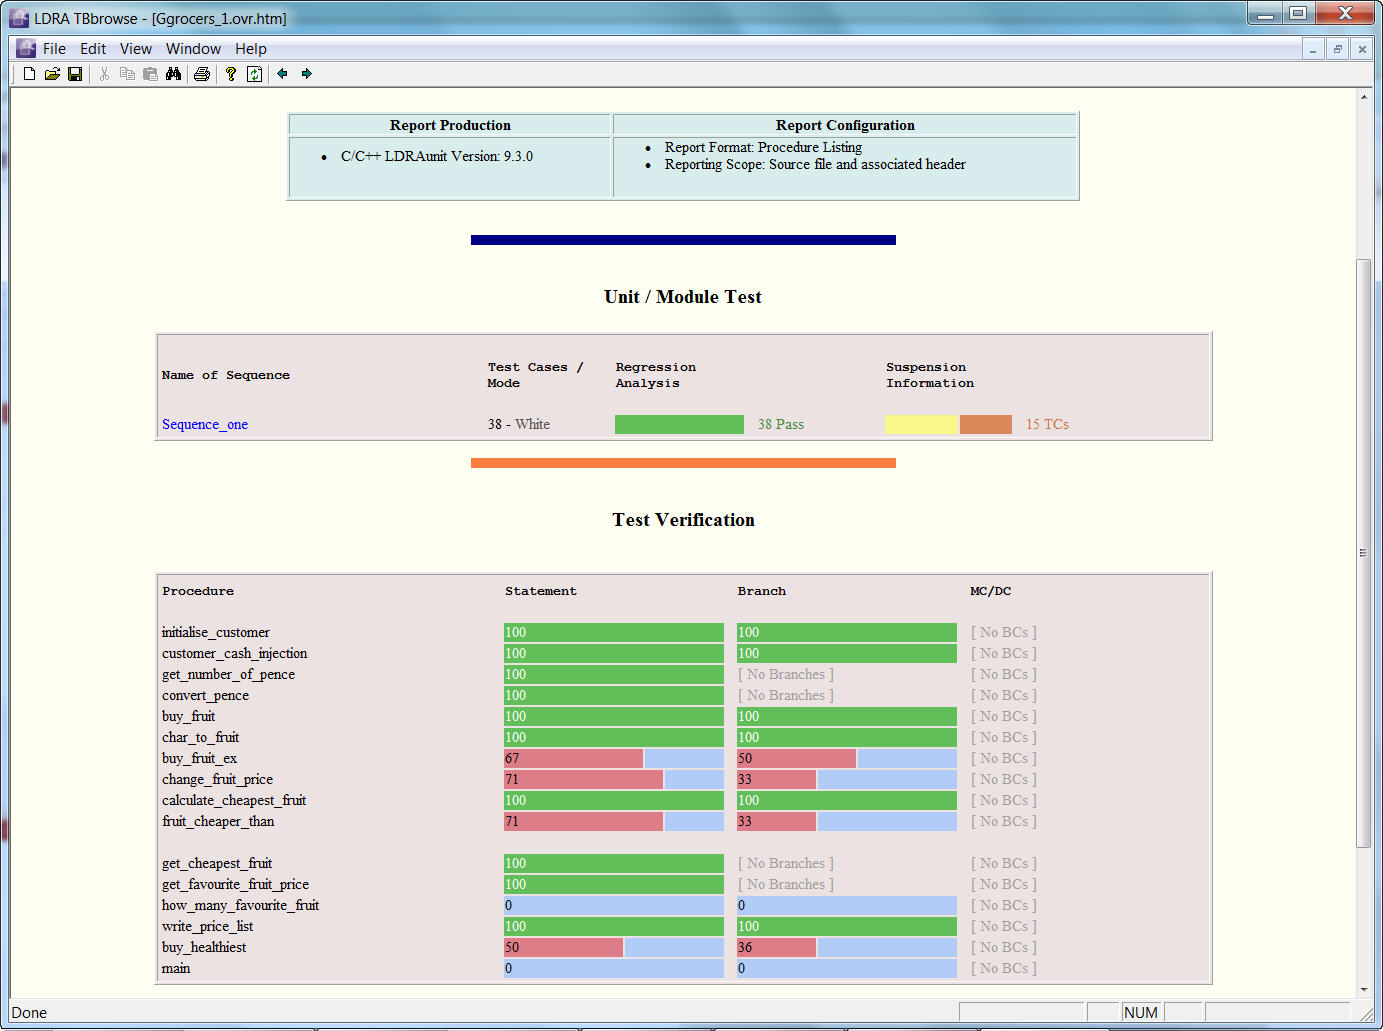Go forward using the right arrow icon
Screen dimensions: 1383x1031
click(x=307, y=74)
